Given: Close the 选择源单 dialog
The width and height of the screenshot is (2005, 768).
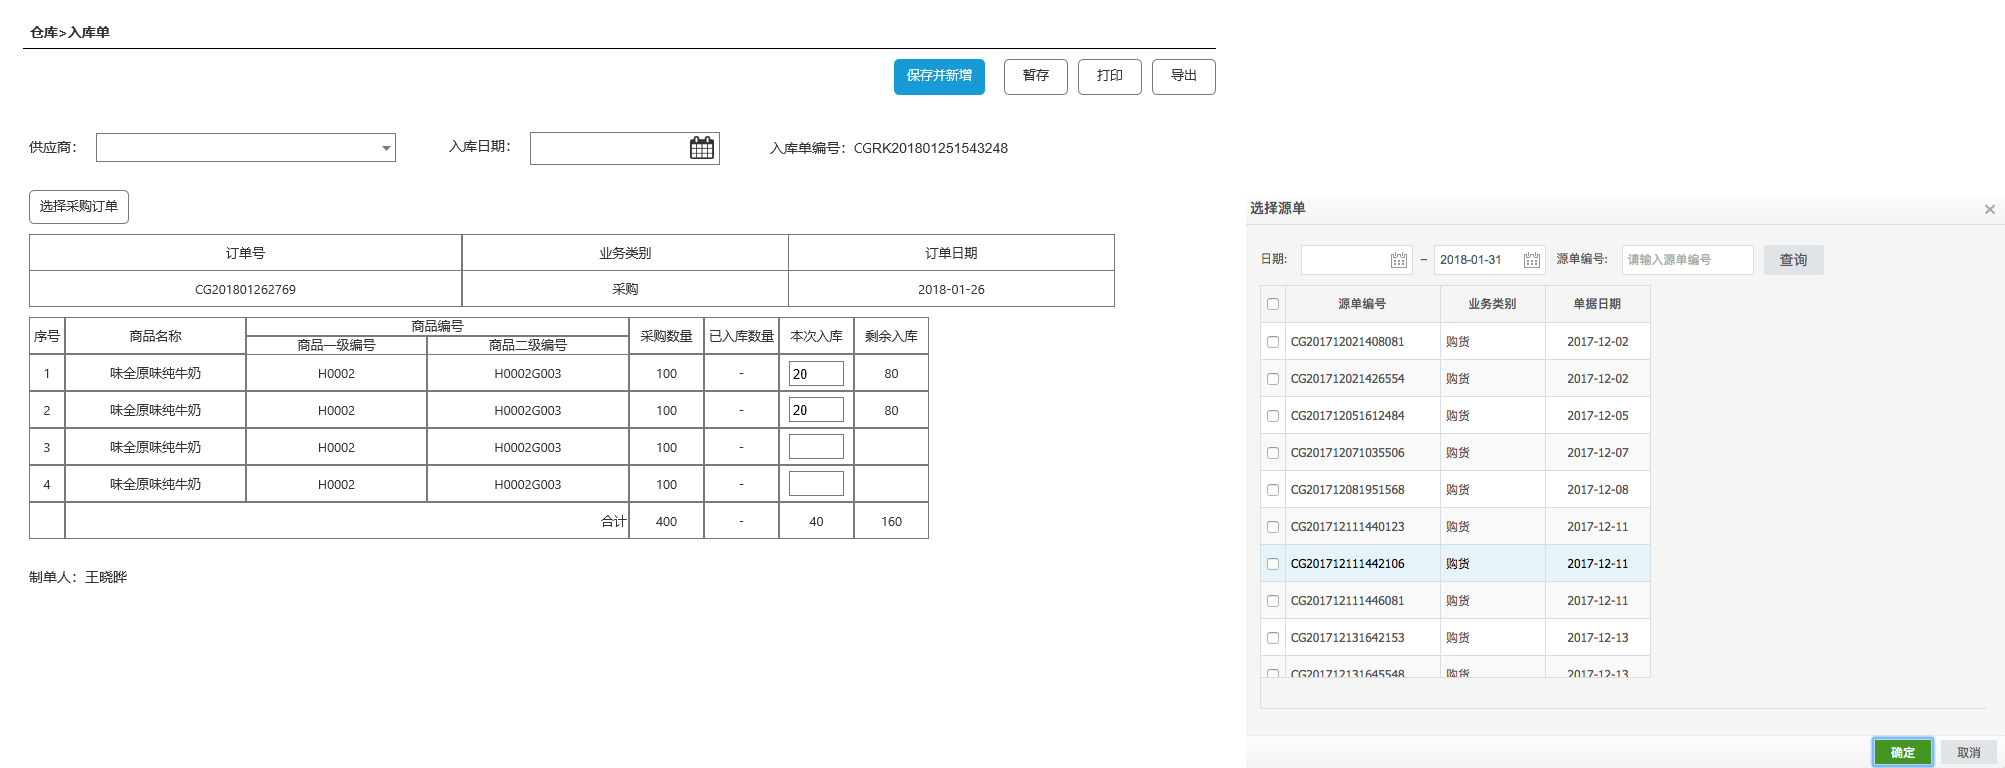Looking at the screenshot, I should tap(1990, 209).
